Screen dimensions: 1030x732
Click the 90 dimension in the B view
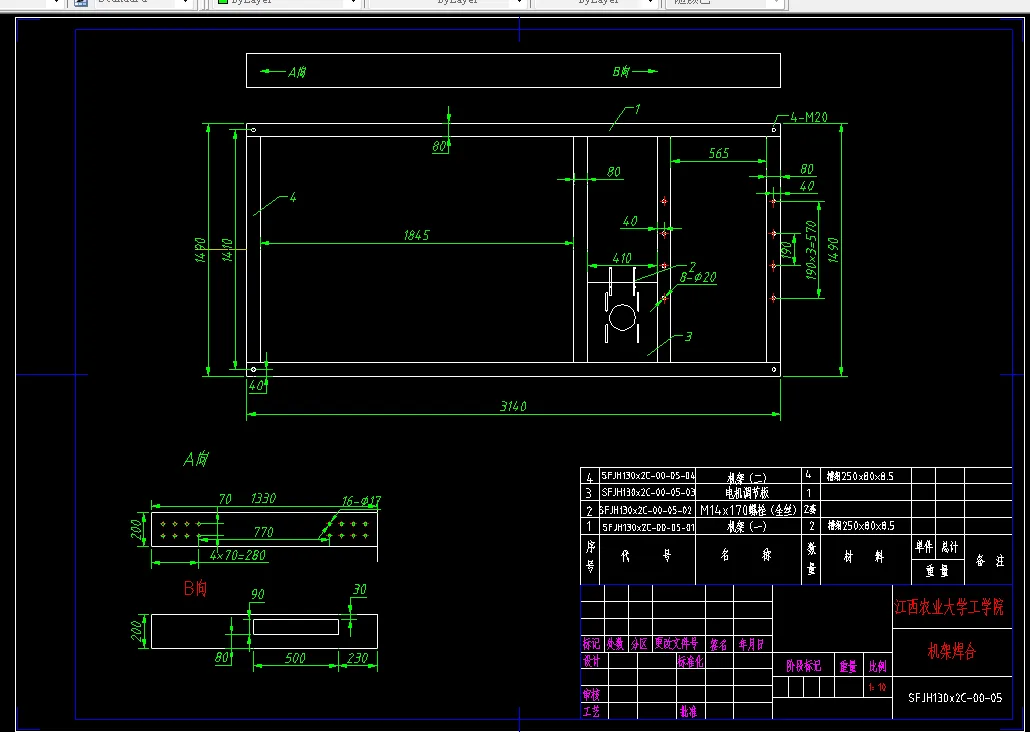click(258, 594)
